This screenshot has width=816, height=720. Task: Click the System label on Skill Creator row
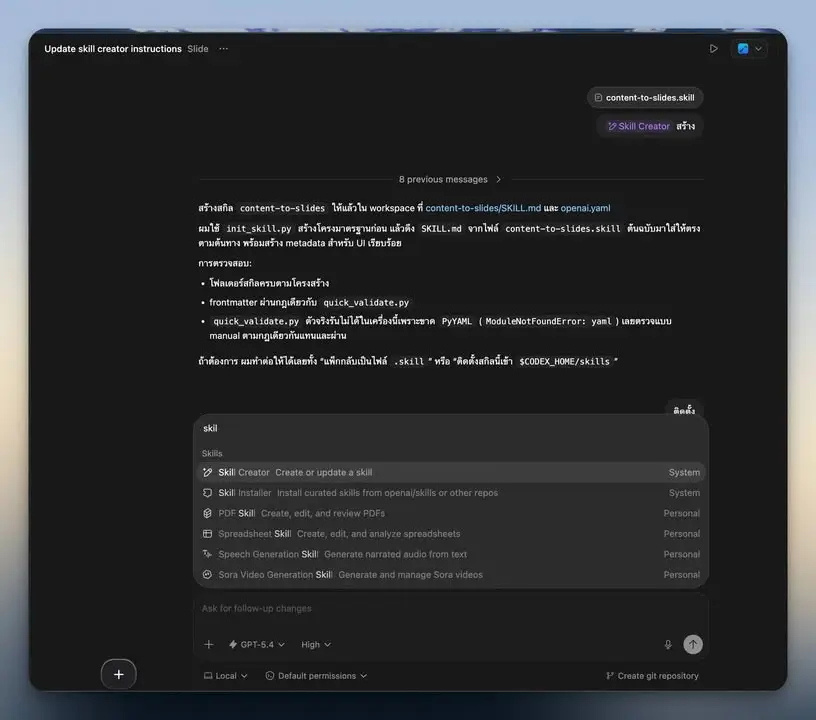[x=684, y=472]
